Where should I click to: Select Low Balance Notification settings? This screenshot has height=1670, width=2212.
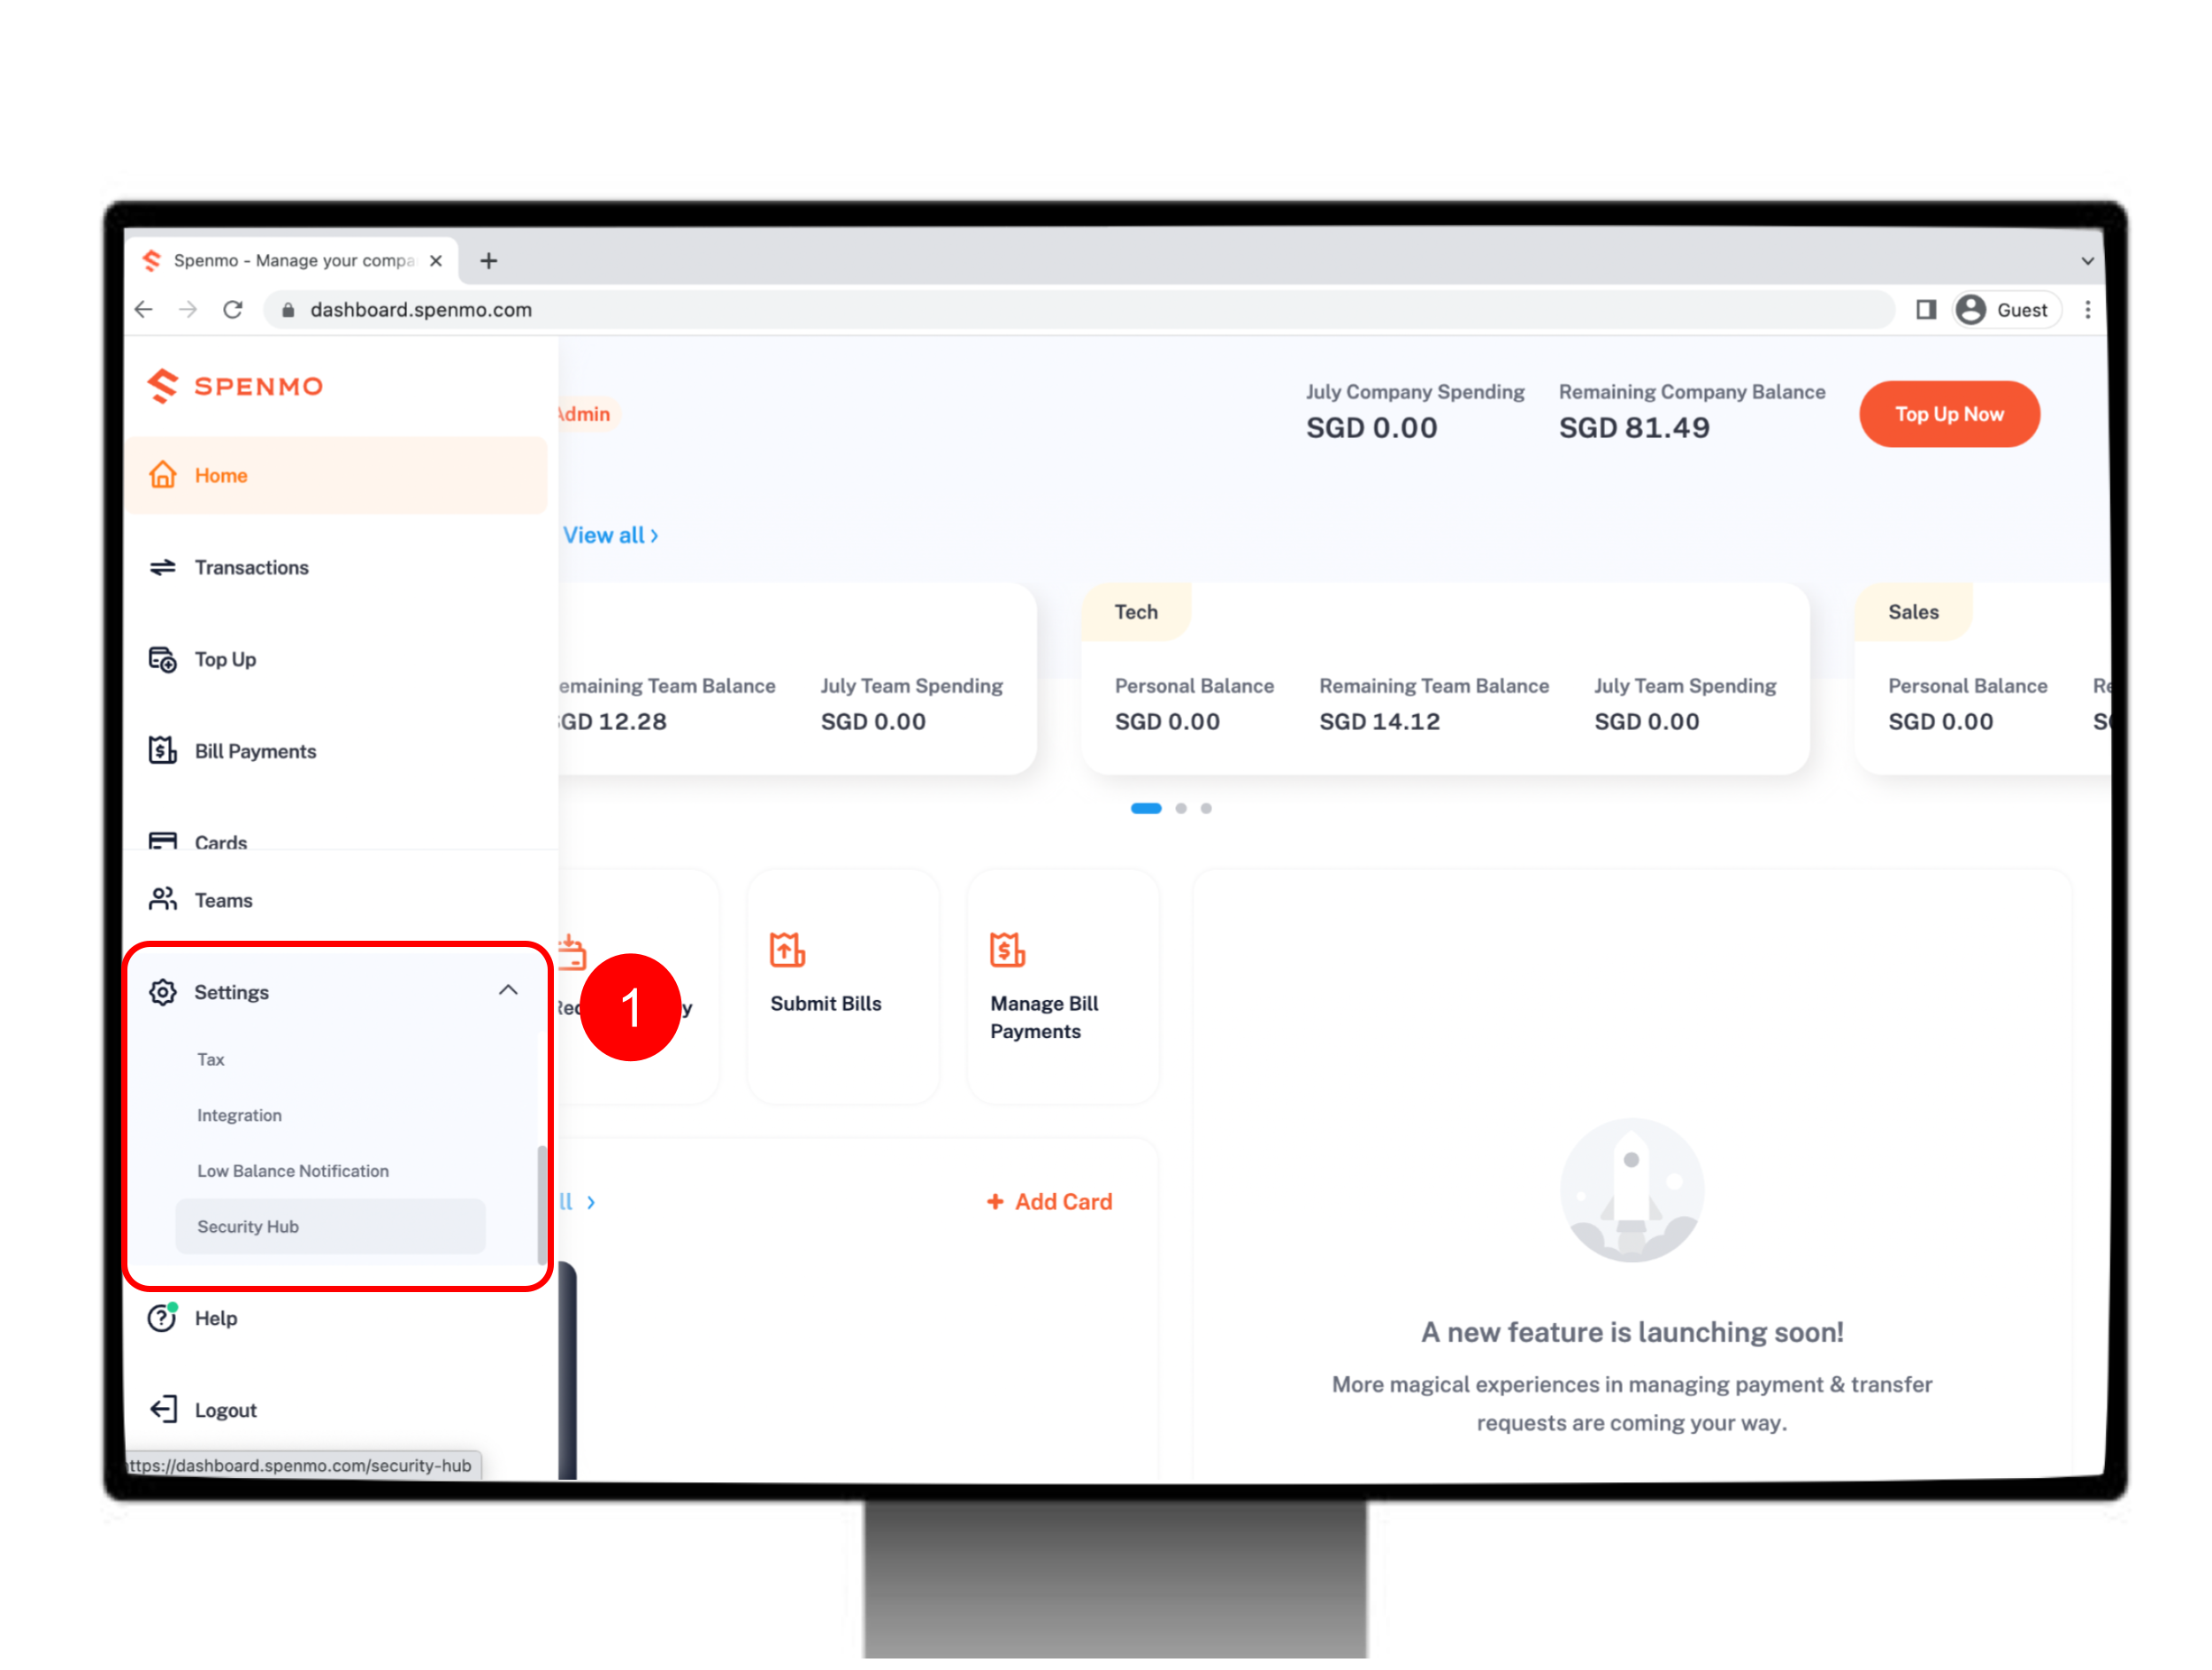[x=293, y=1170]
